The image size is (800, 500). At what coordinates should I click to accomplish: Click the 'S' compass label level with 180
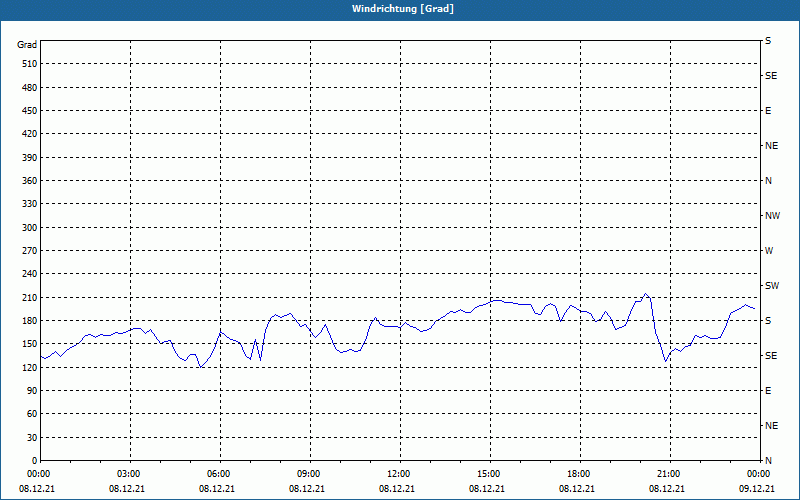(768, 321)
